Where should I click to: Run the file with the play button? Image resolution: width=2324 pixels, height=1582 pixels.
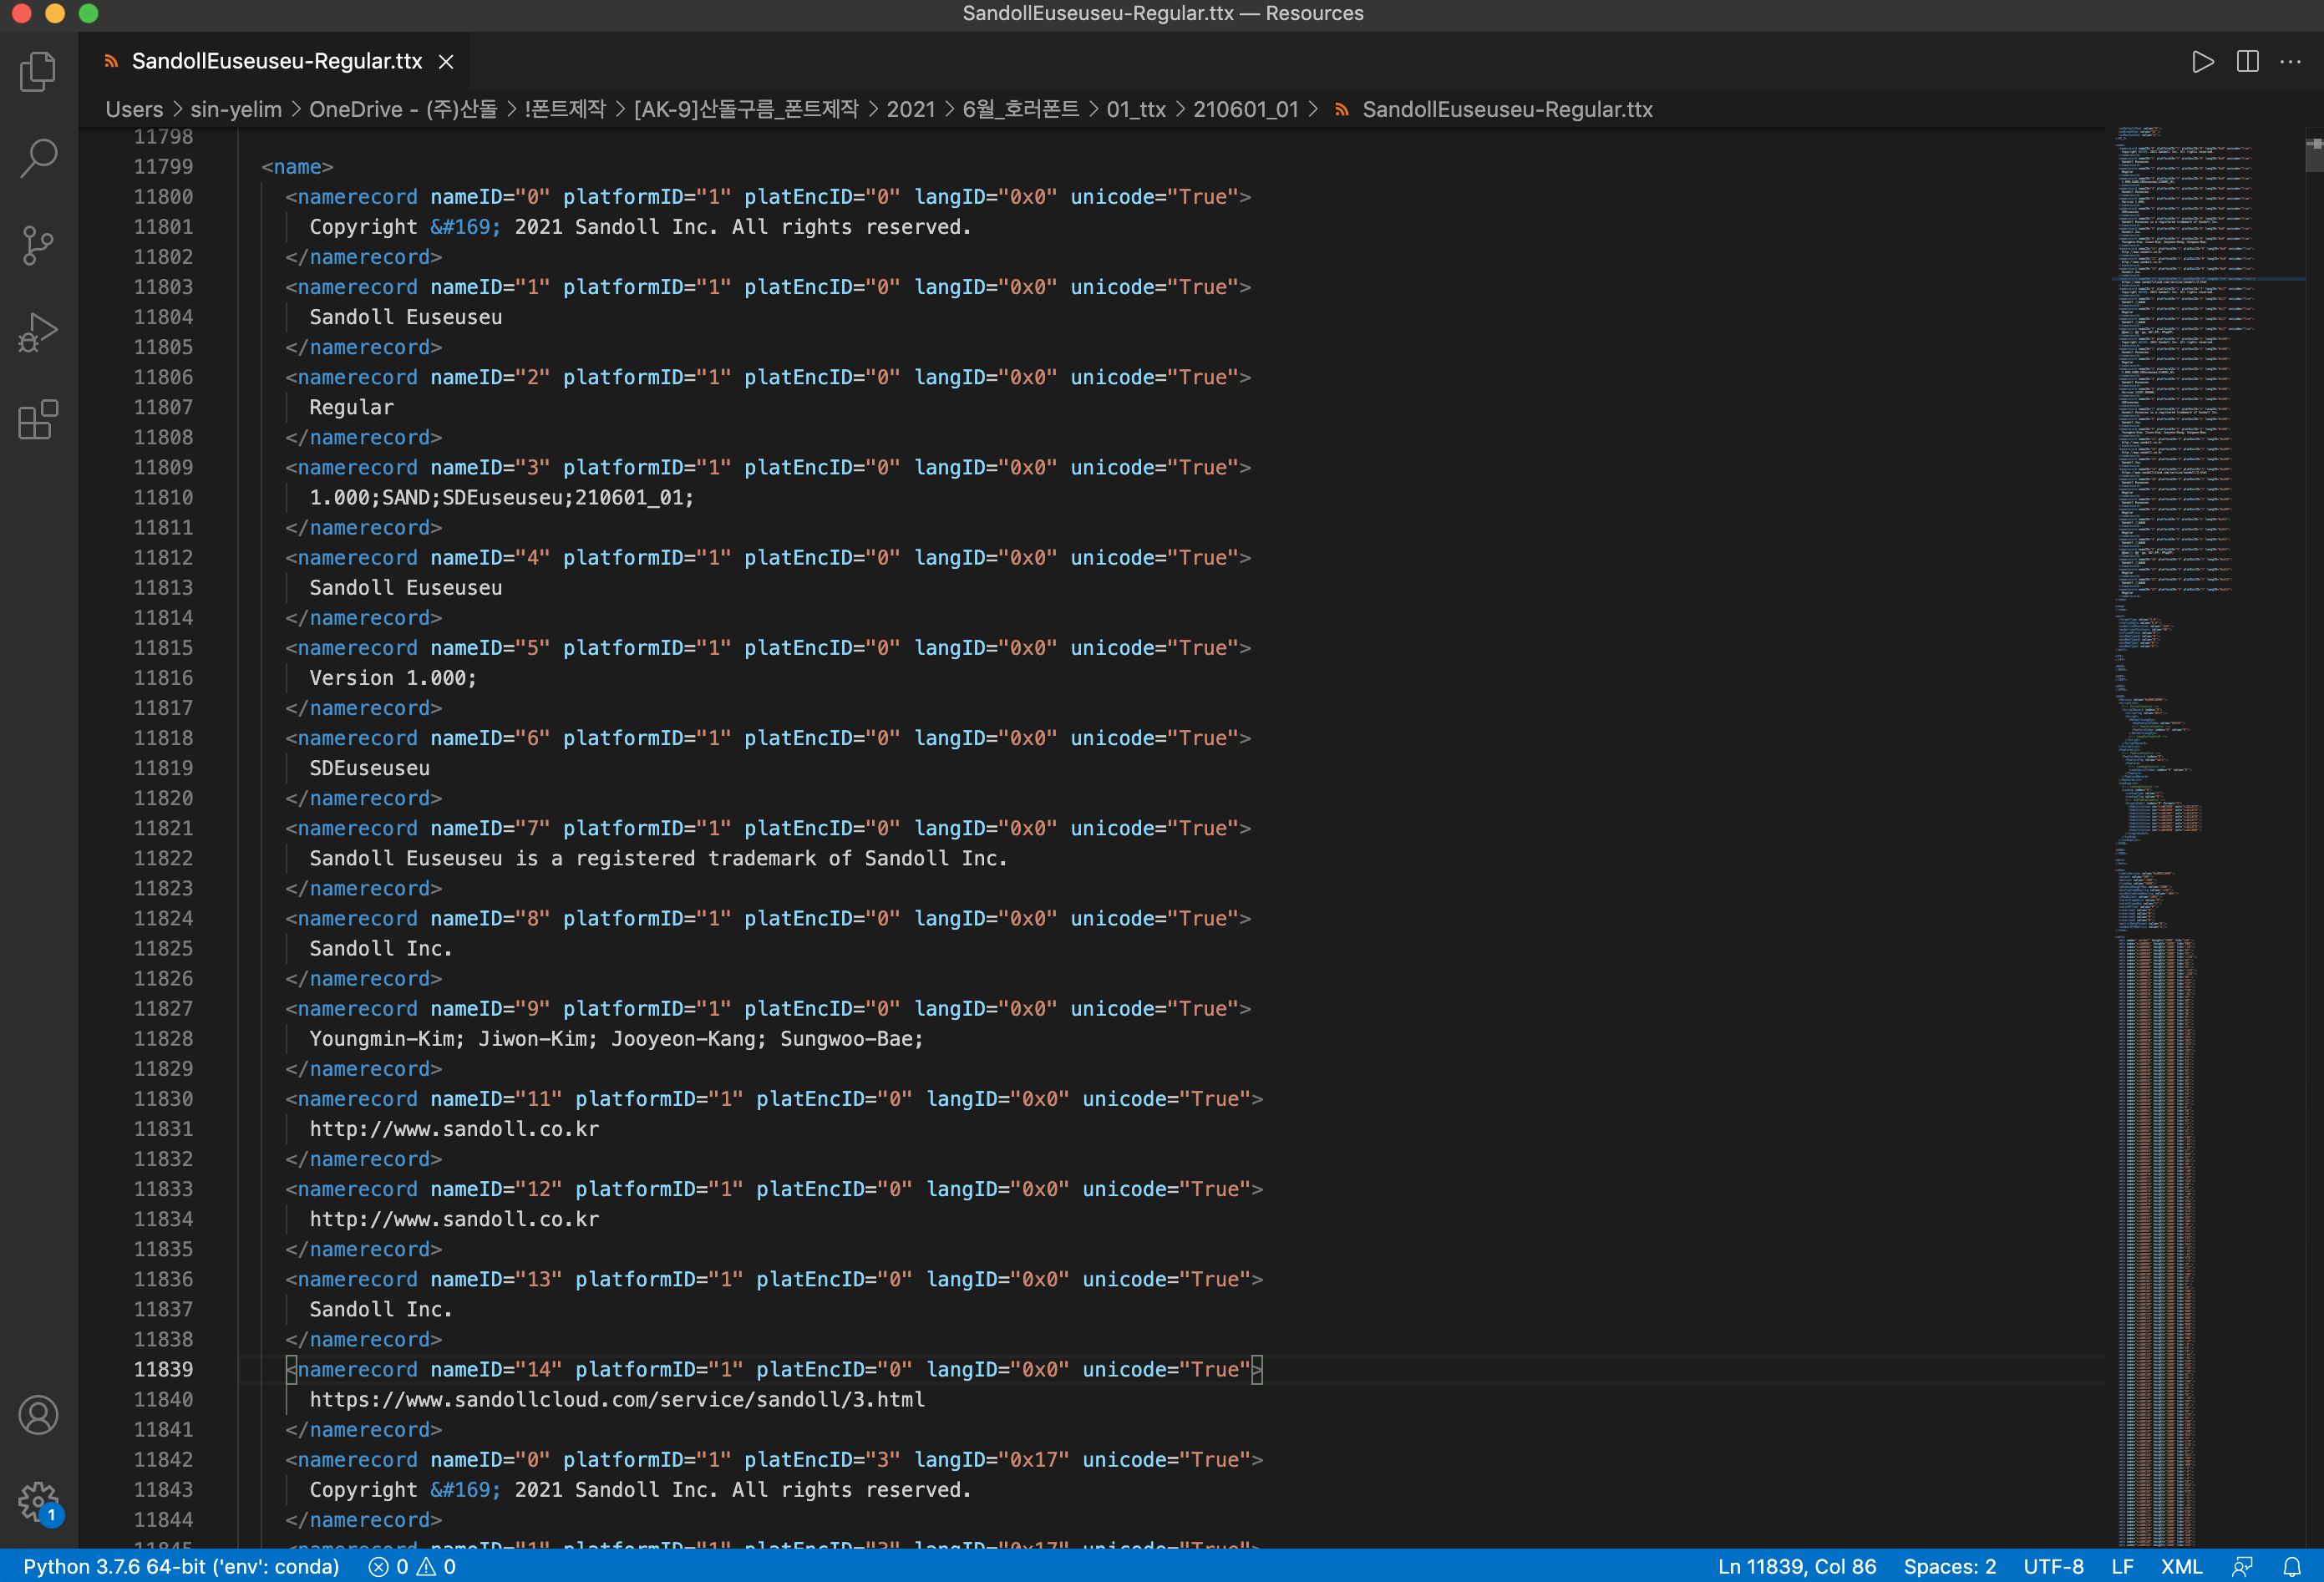click(2202, 62)
